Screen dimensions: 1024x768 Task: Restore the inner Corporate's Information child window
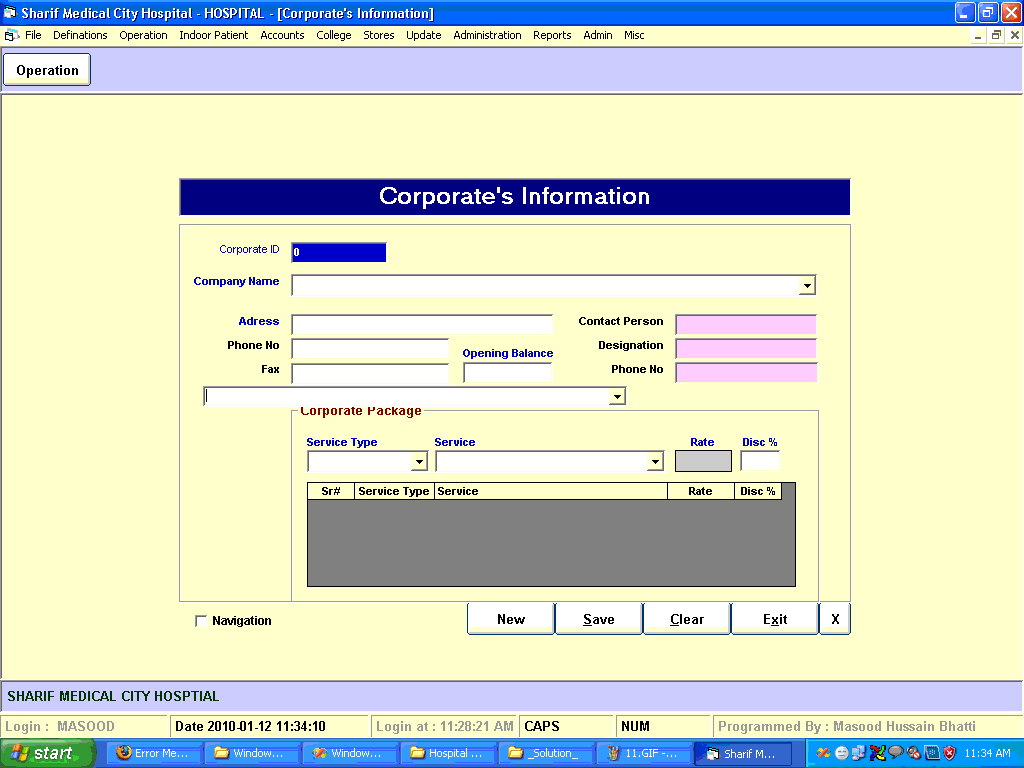pyautogui.click(x=996, y=35)
